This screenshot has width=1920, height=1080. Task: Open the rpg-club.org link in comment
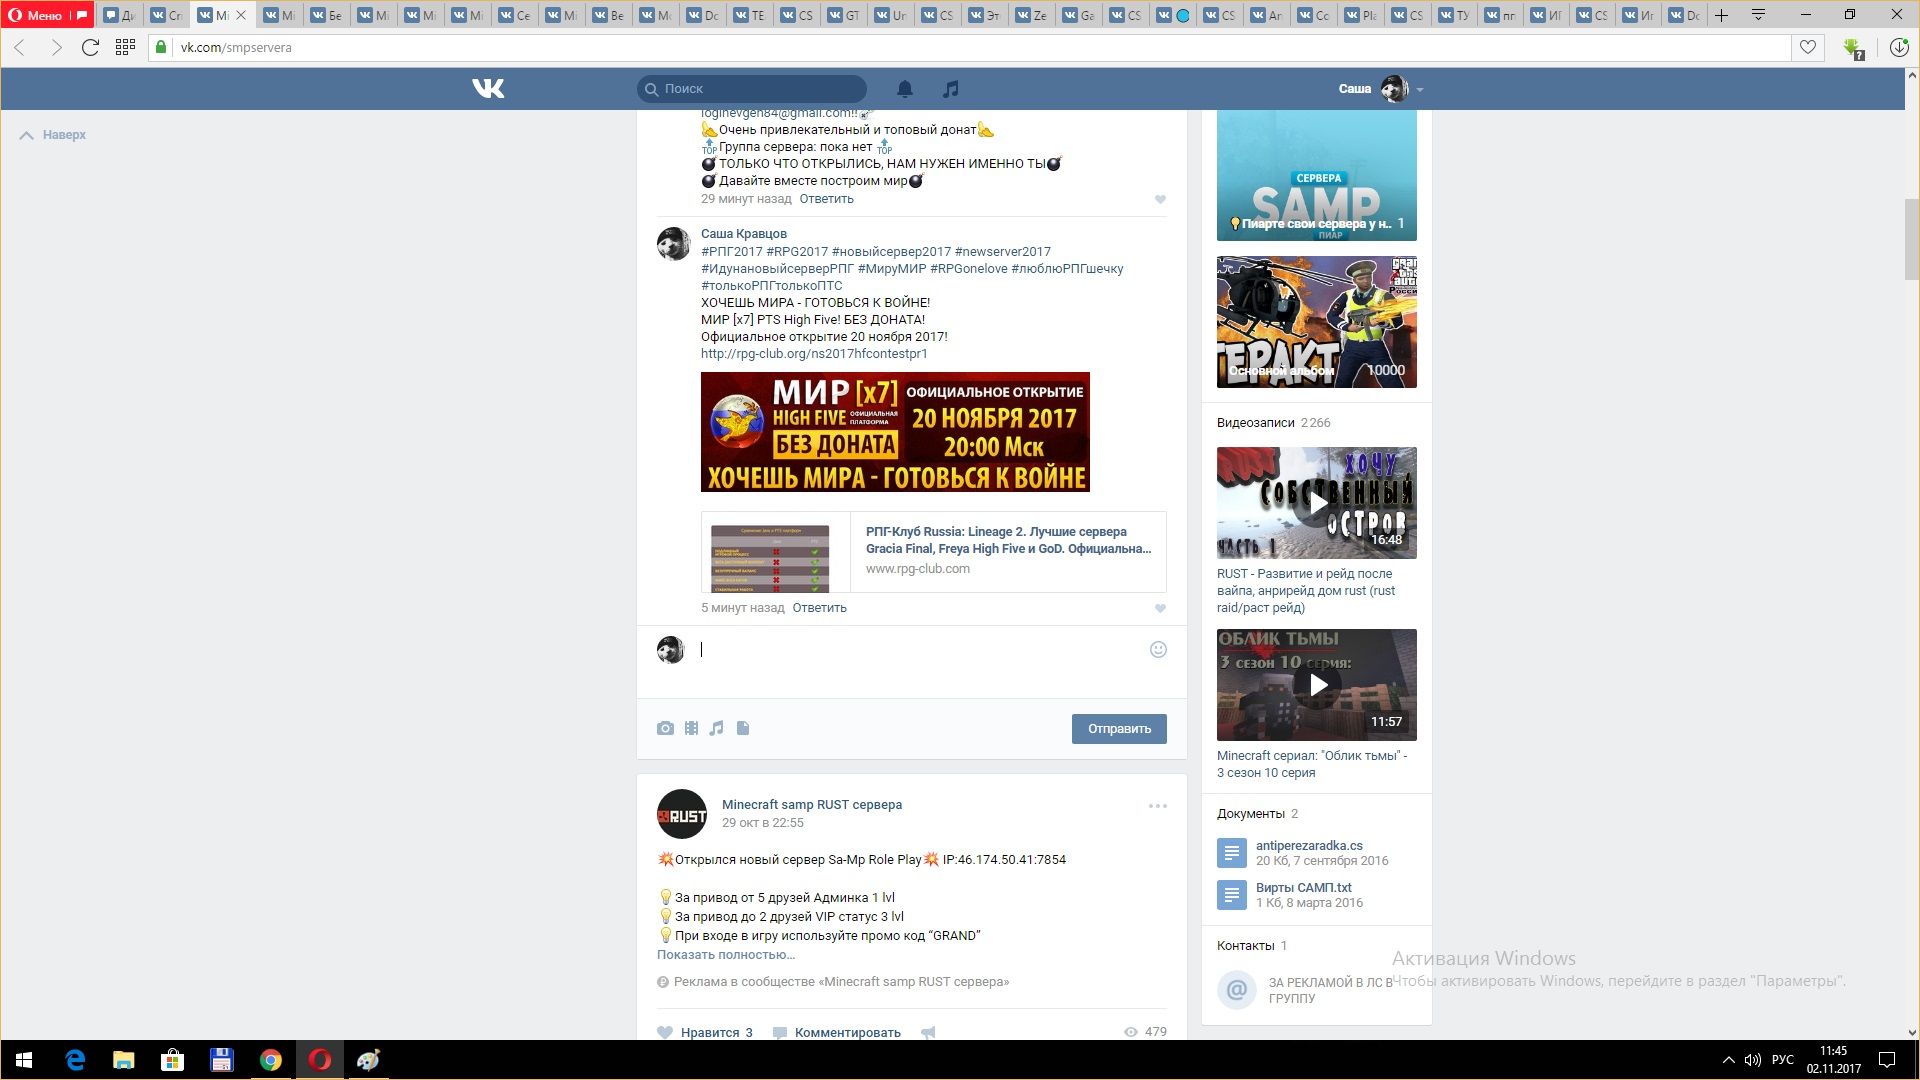coord(813,353)
